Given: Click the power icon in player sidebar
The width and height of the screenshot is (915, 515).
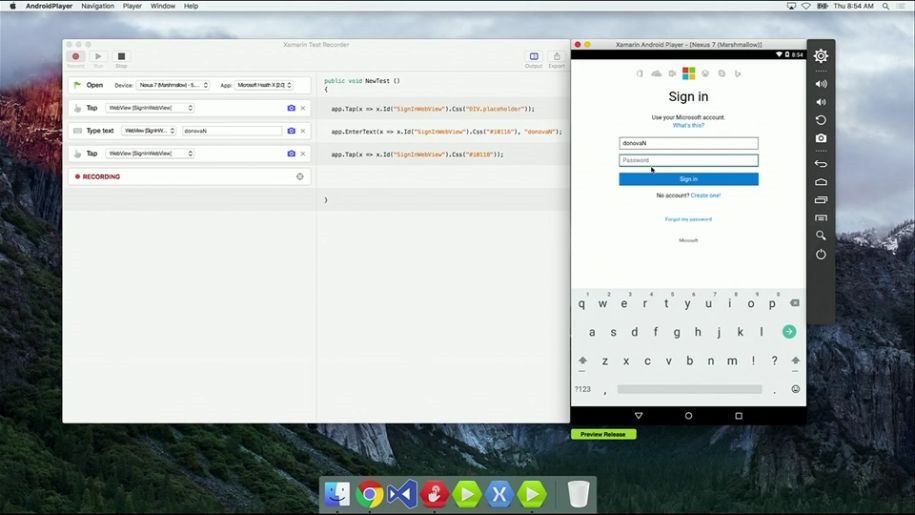Looking at the screenshot, I should 821,254.
